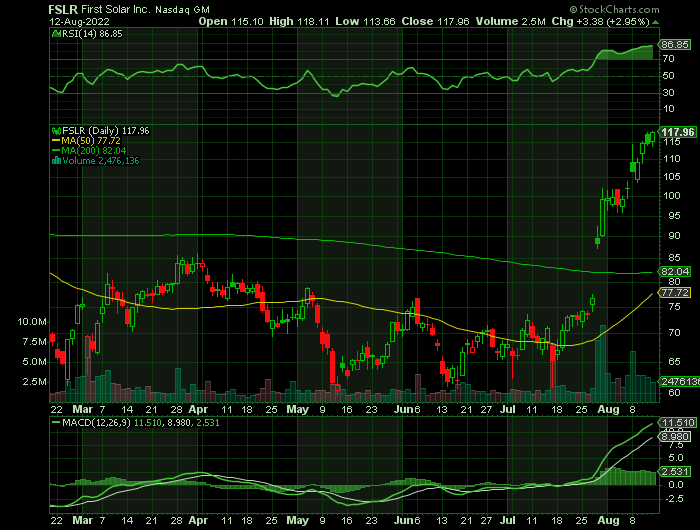Image resolution: width=700 pixels, height=530 pixels.
Task: Click the green up-arrow beside the Chg value
Action: click(x=655, y=22)
